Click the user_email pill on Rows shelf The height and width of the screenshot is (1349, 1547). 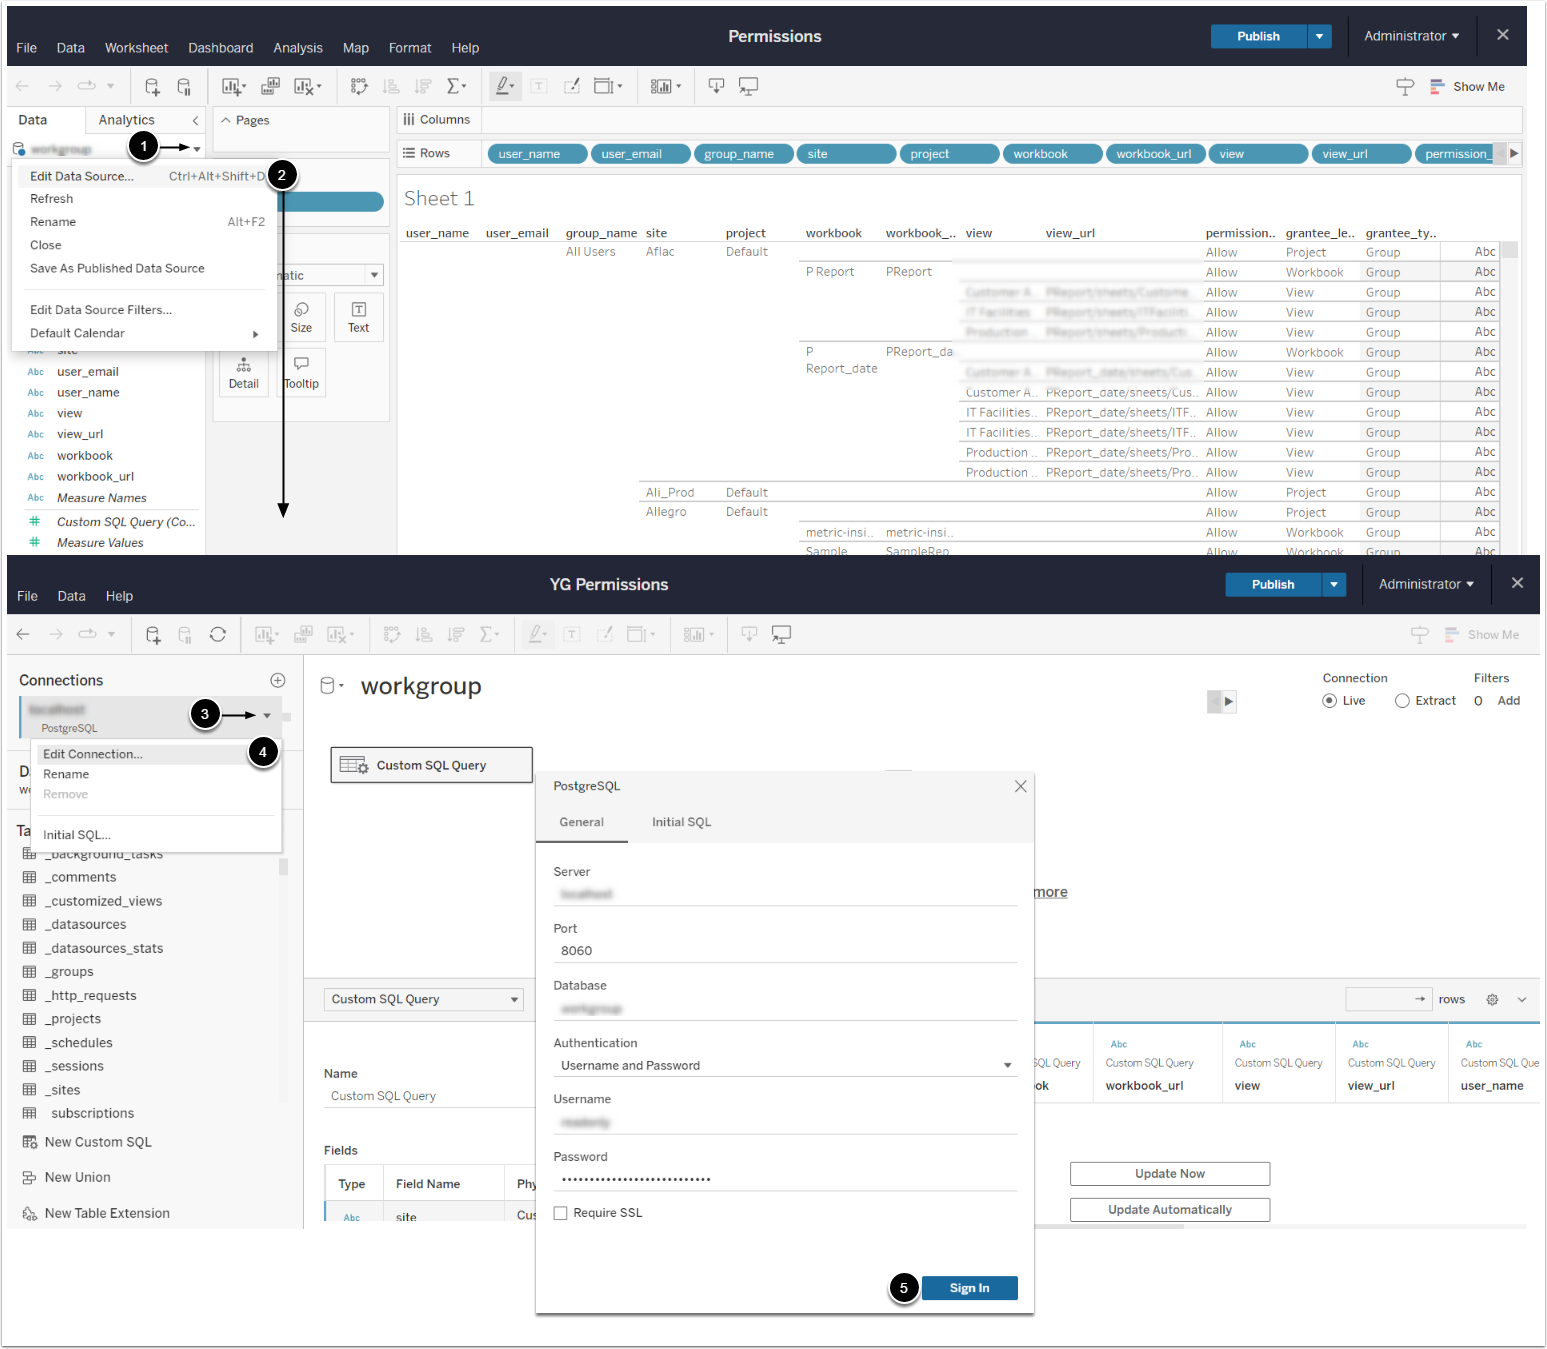point(640,154)
